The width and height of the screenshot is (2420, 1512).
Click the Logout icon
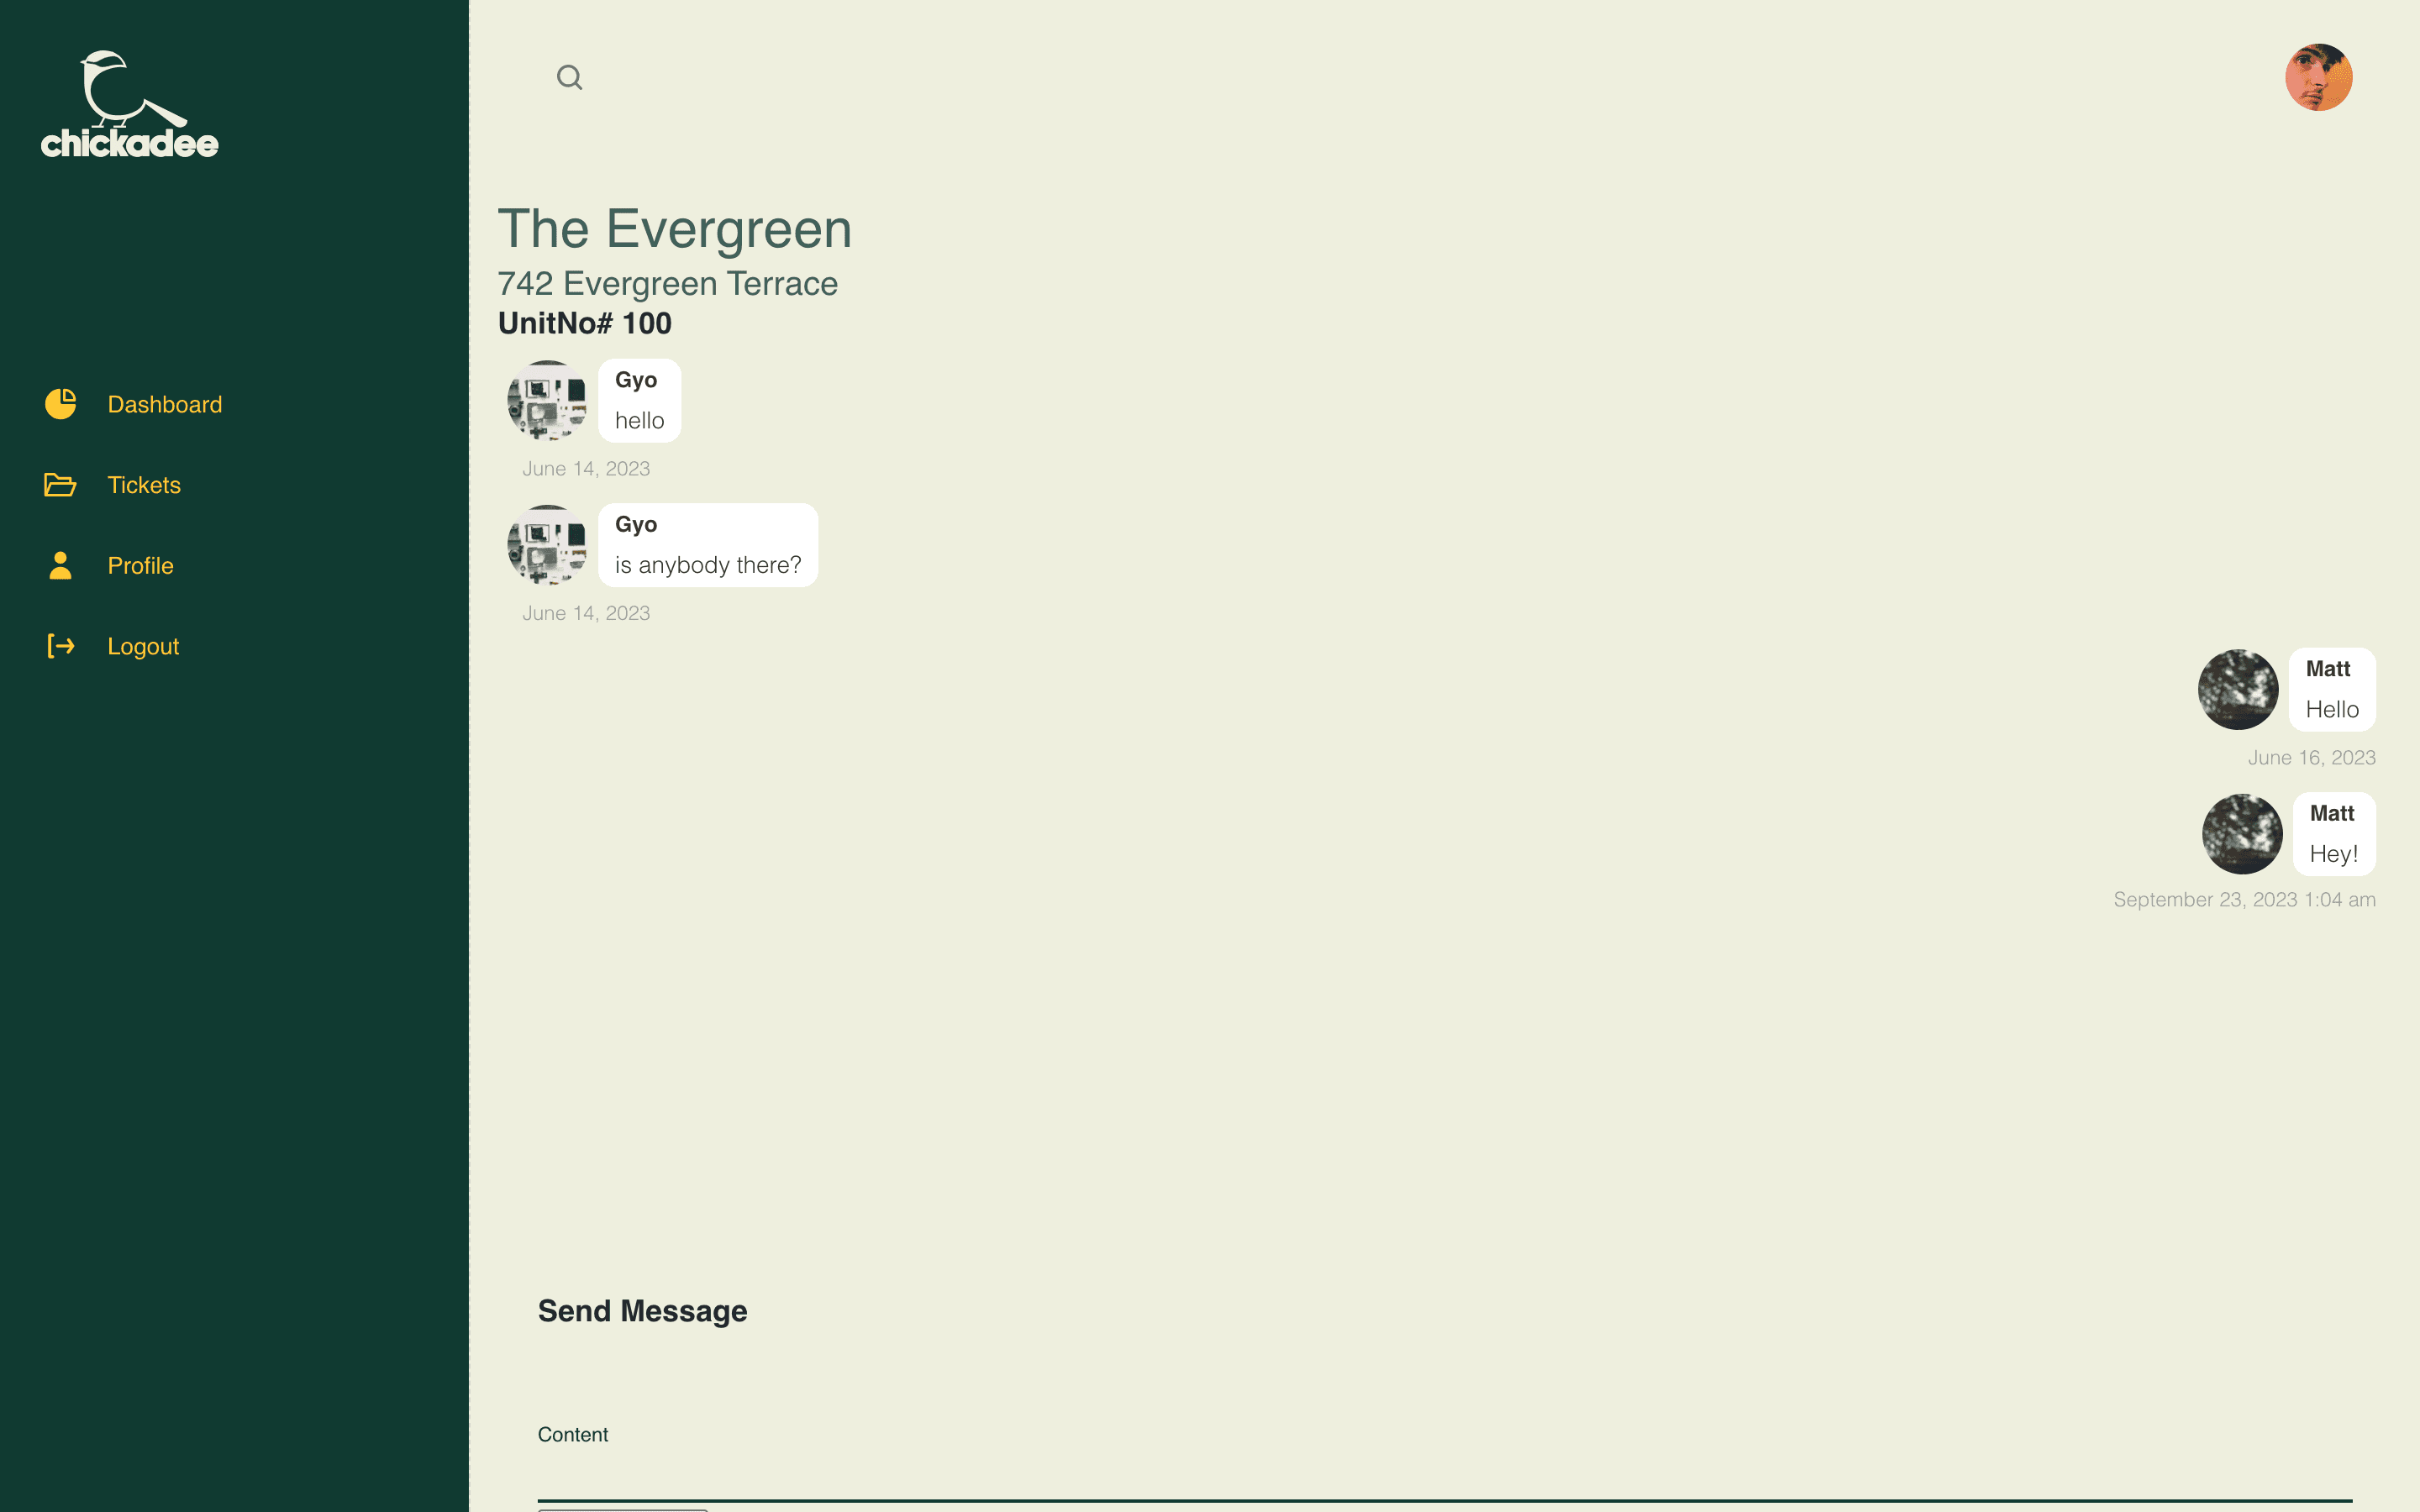tap(61, 646)
